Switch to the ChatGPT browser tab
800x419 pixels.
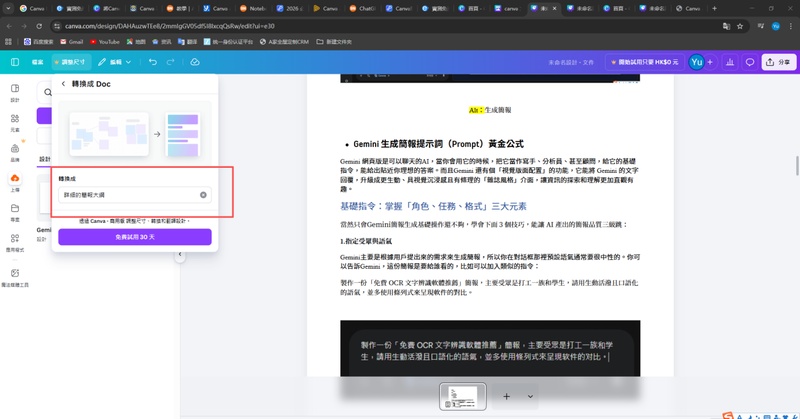(x=363, y=8)
